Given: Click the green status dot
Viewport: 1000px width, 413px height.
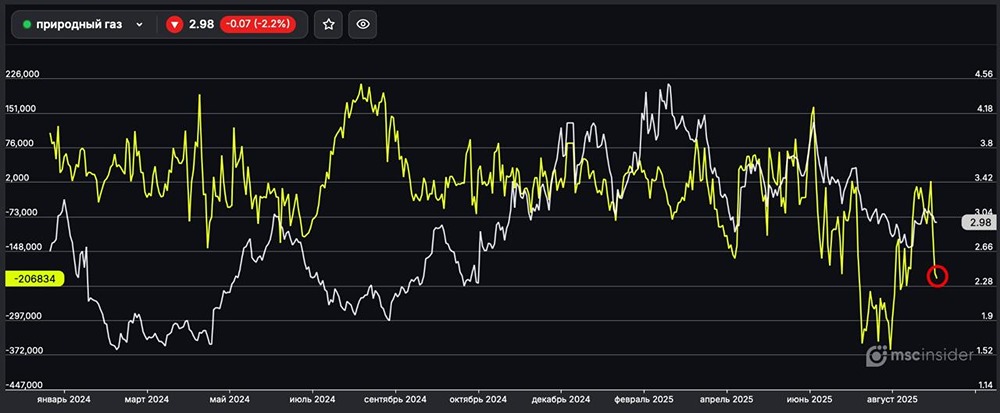Looking at the screenshot, I should pos(27,25).
